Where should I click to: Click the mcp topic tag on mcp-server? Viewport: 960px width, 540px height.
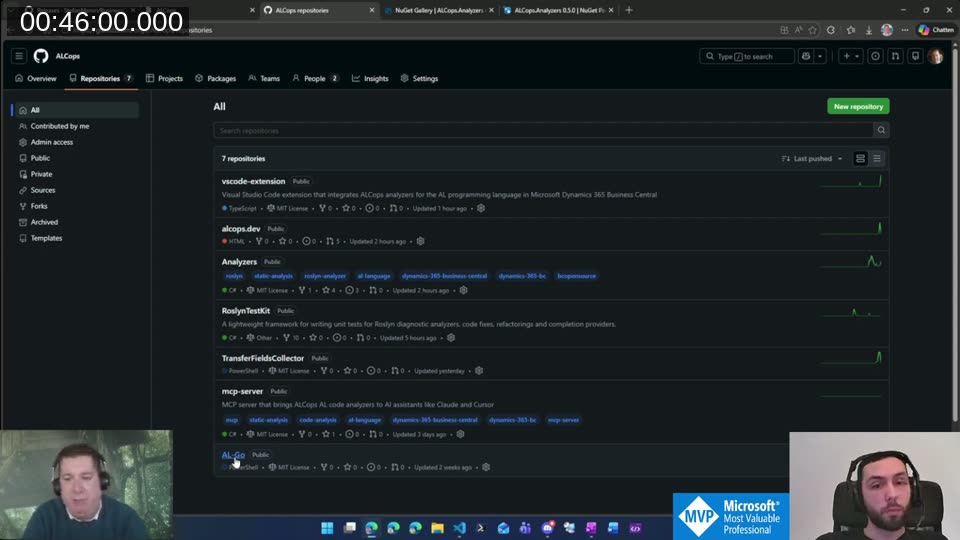[x=231, y=420]
